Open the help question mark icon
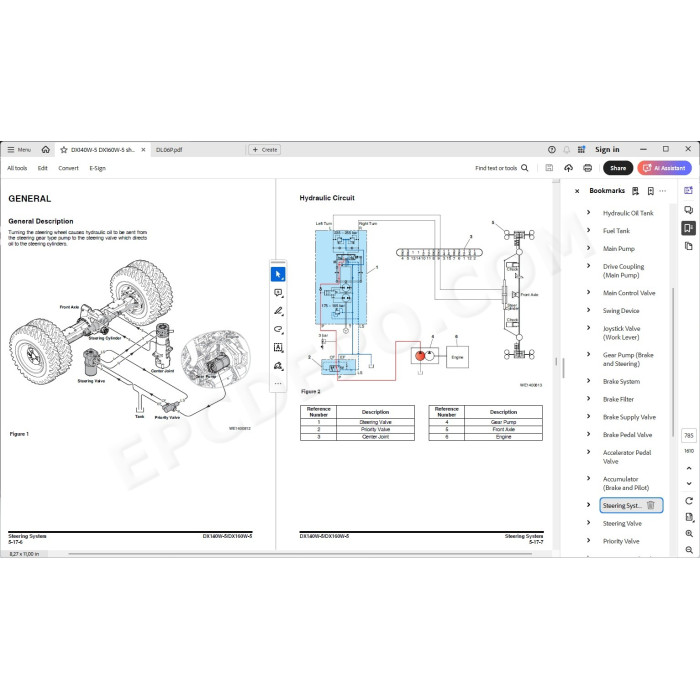Image resolution: width=700 pixels, height=700 pixels. point(552,150)
